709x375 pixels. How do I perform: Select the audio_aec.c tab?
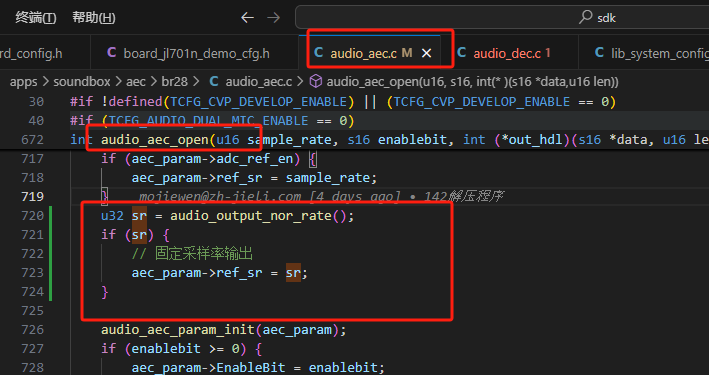pyautogui.click(x=364, y=53)
